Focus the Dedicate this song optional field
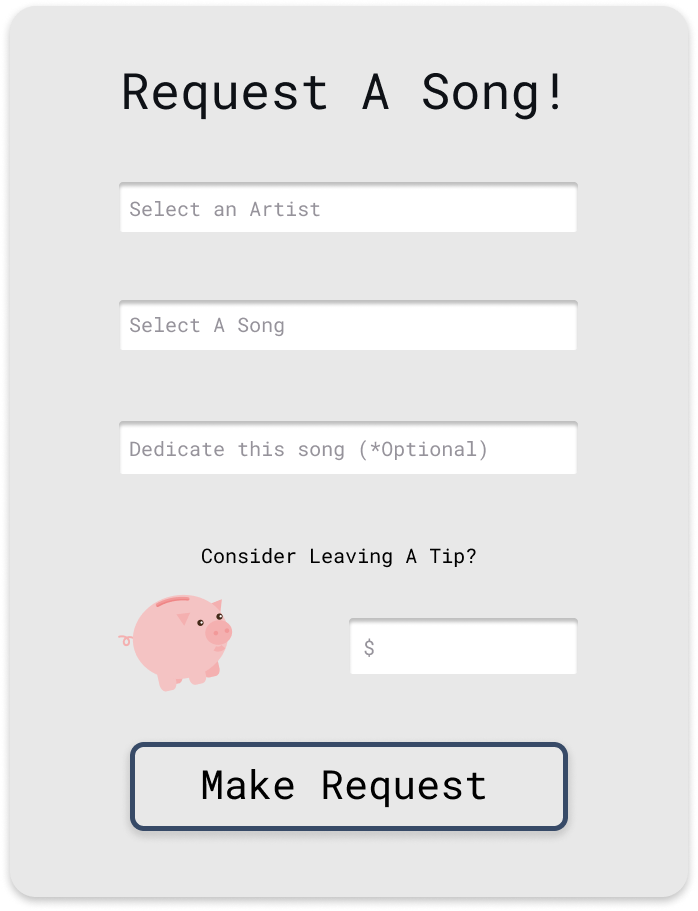Screen dimensions: 698x911 tap(348, 448)
